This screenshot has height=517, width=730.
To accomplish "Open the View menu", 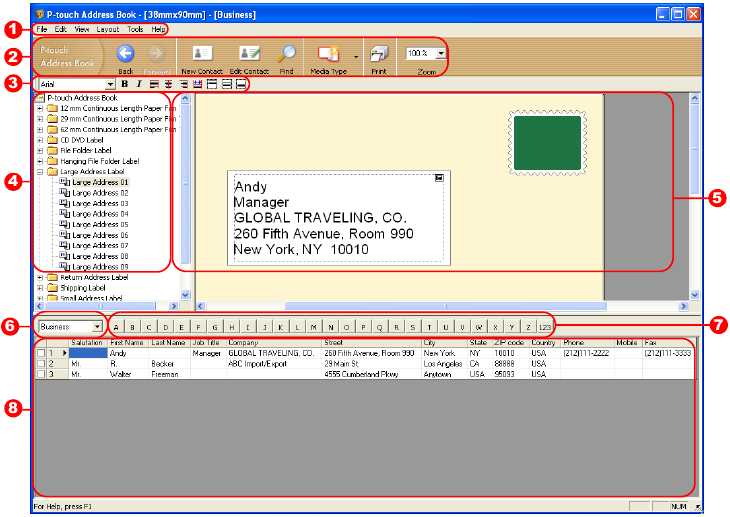I will coord(81,29).
